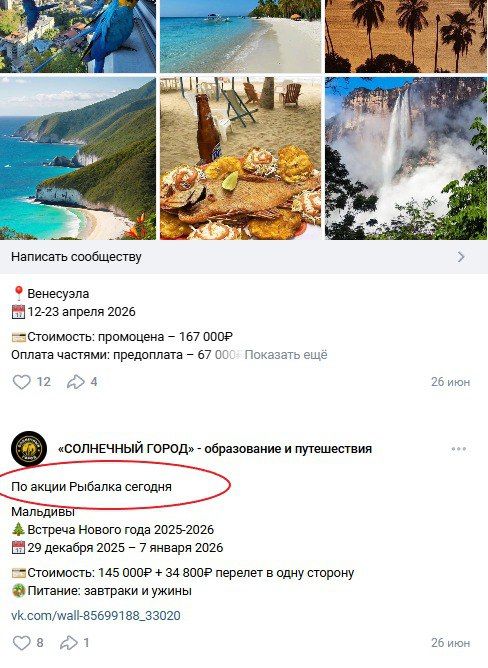The width and height of the screenshot is (488, 668).
Task: Open the 26 июн timestamp of Venezuela post
Action: (x=450, y=382)
